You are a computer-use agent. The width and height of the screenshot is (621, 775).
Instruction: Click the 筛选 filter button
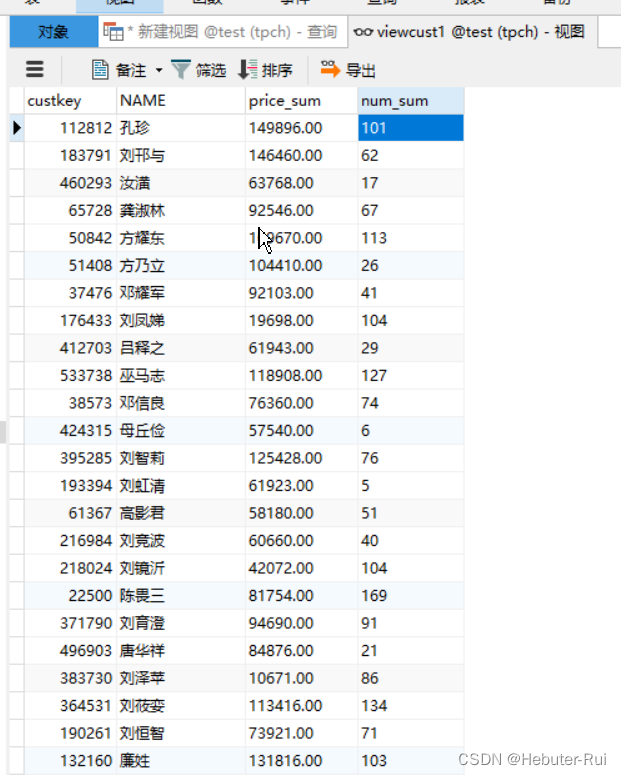(x=199, y=70)
